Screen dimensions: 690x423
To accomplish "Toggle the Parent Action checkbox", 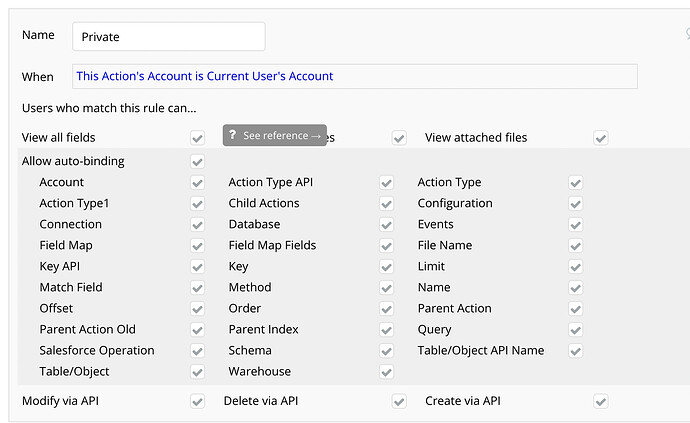I will tap(576, 309).
